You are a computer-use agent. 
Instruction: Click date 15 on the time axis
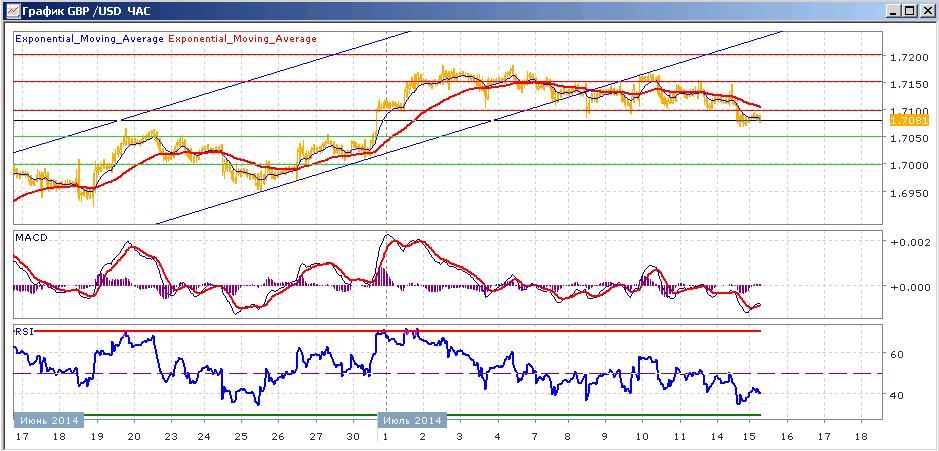click(x=749, y=435)
